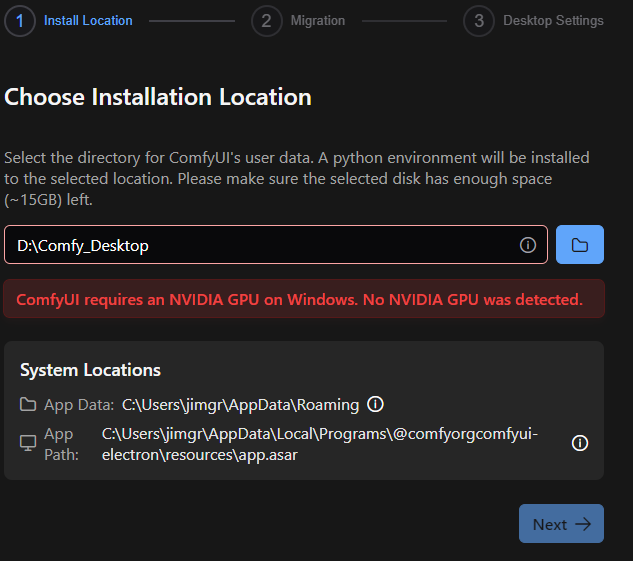Click info icon inside install path field

(528, 245)
